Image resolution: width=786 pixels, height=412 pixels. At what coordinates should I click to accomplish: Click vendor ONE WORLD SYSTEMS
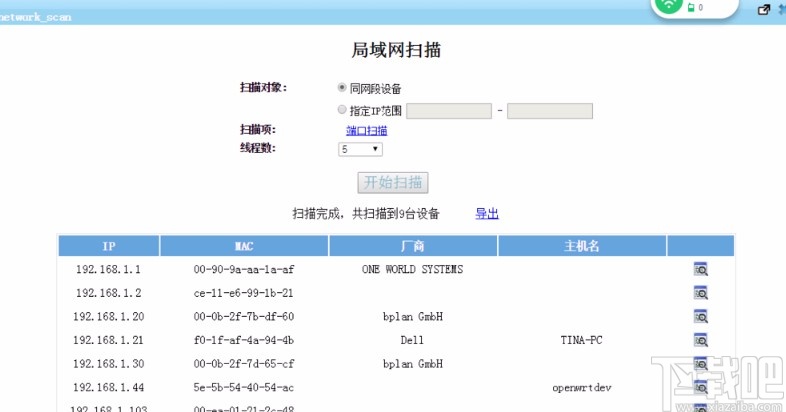pos(413,269)
